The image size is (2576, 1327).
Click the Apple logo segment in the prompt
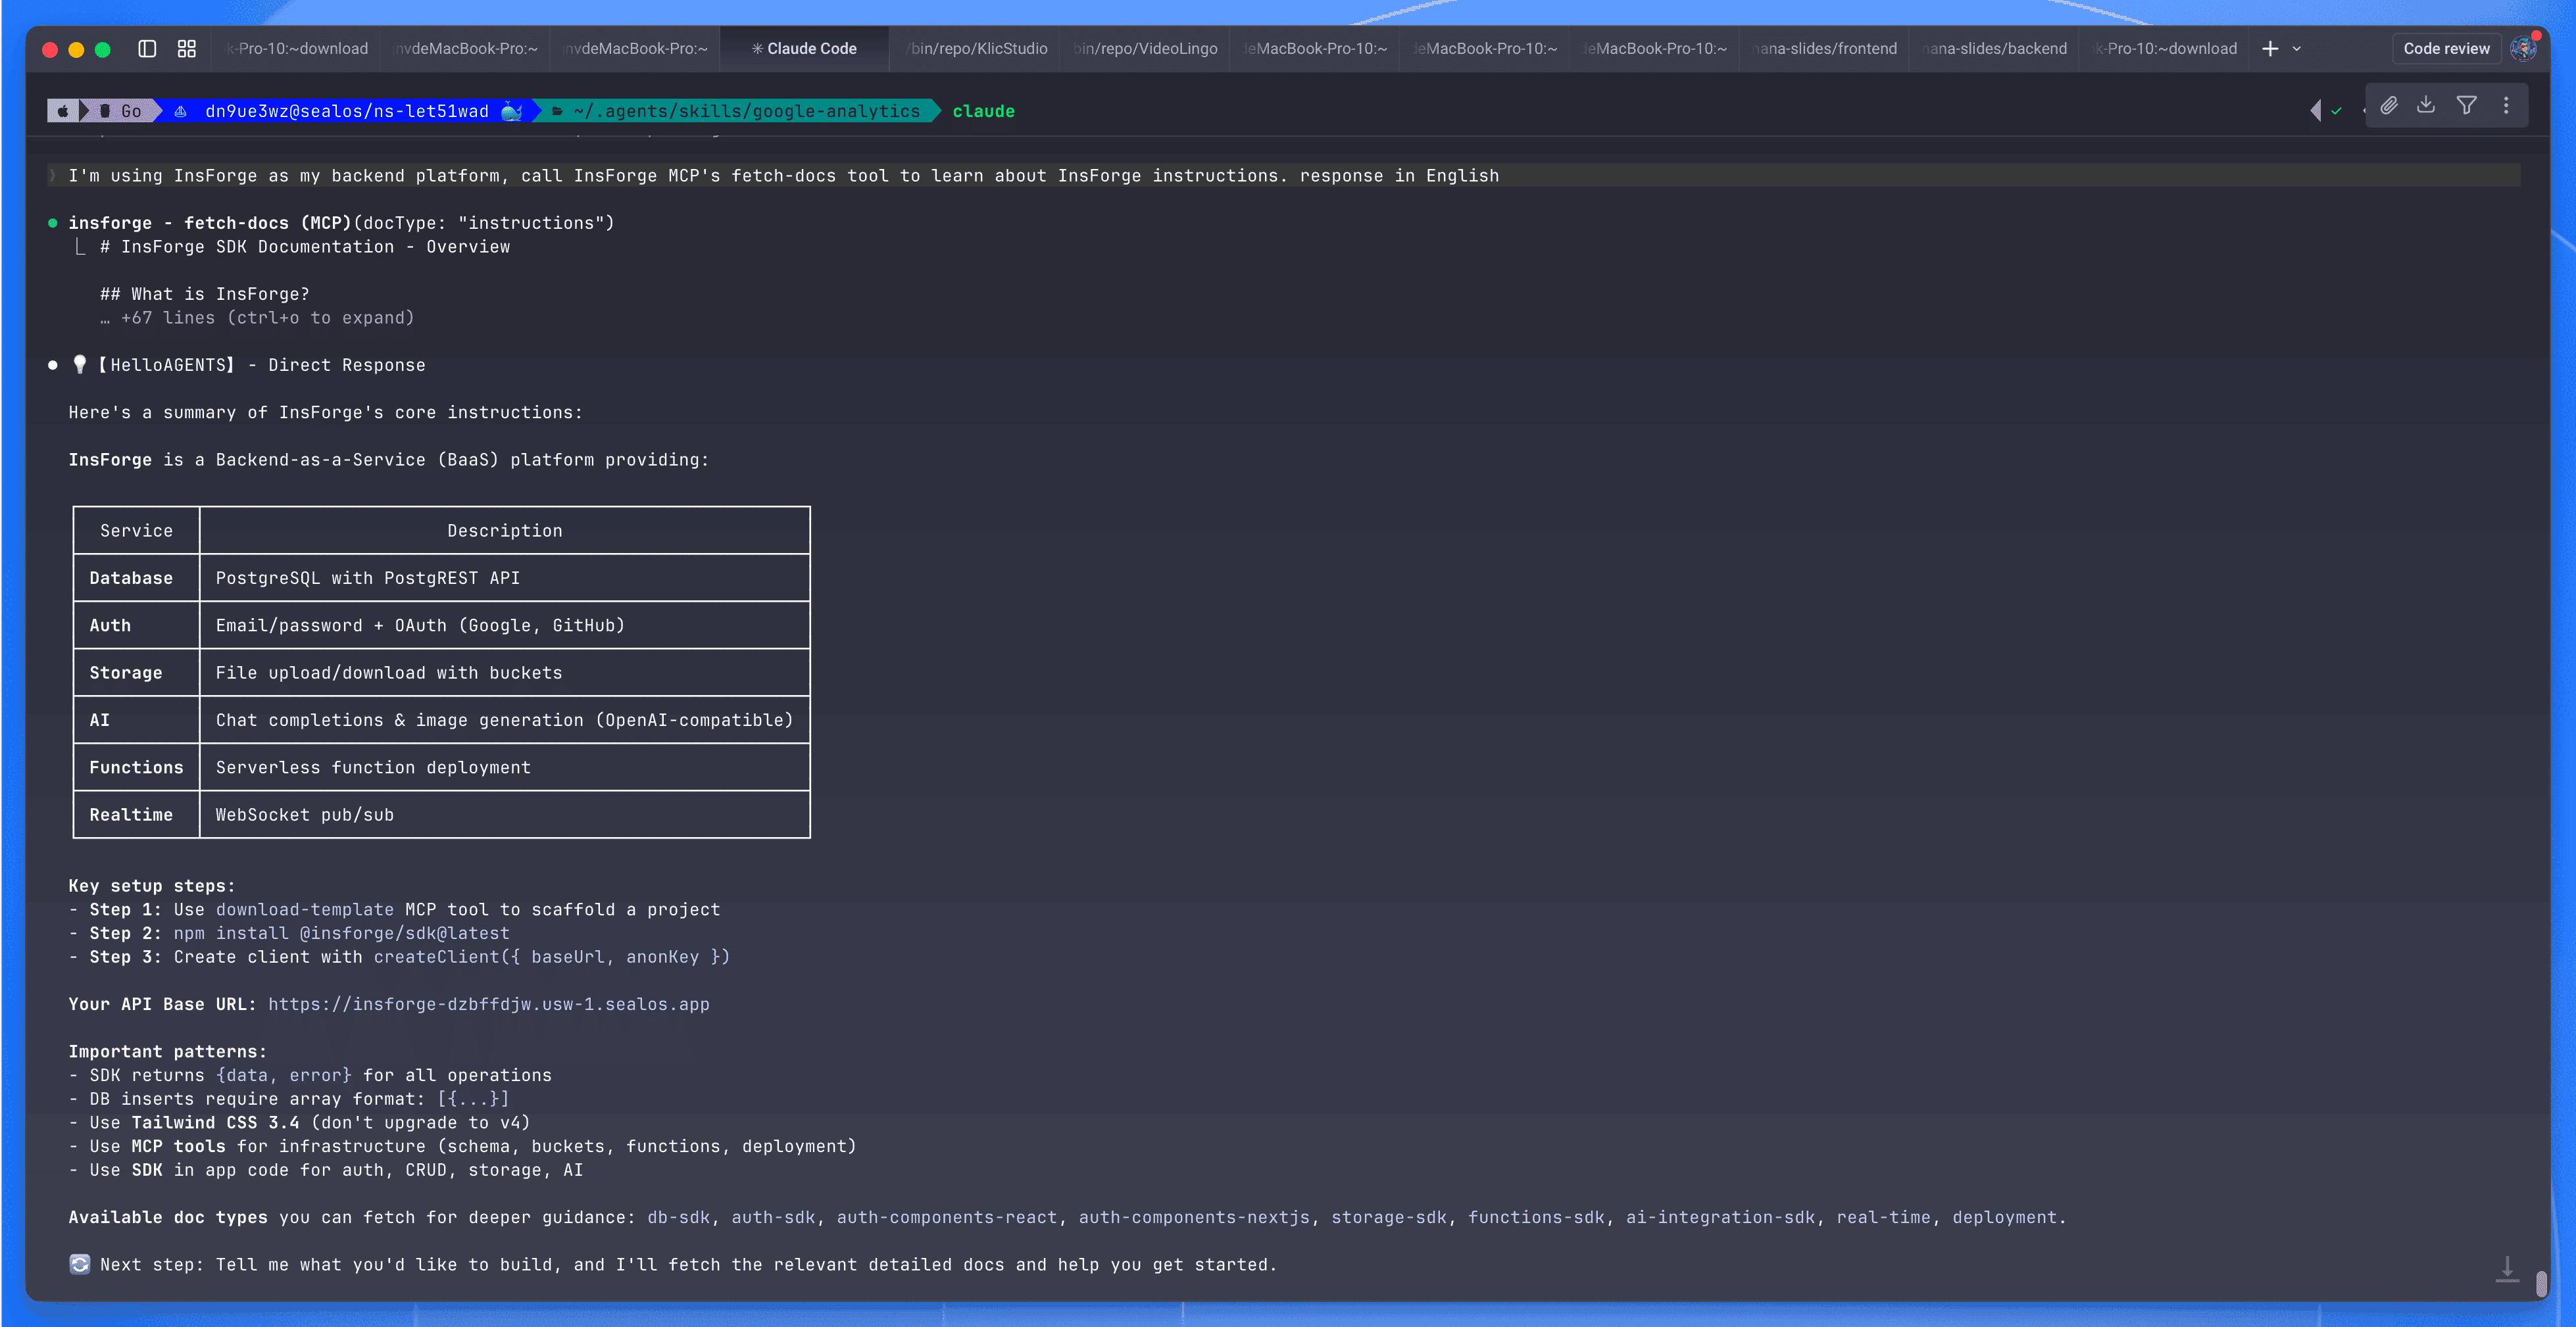click(x=62, y=111)
